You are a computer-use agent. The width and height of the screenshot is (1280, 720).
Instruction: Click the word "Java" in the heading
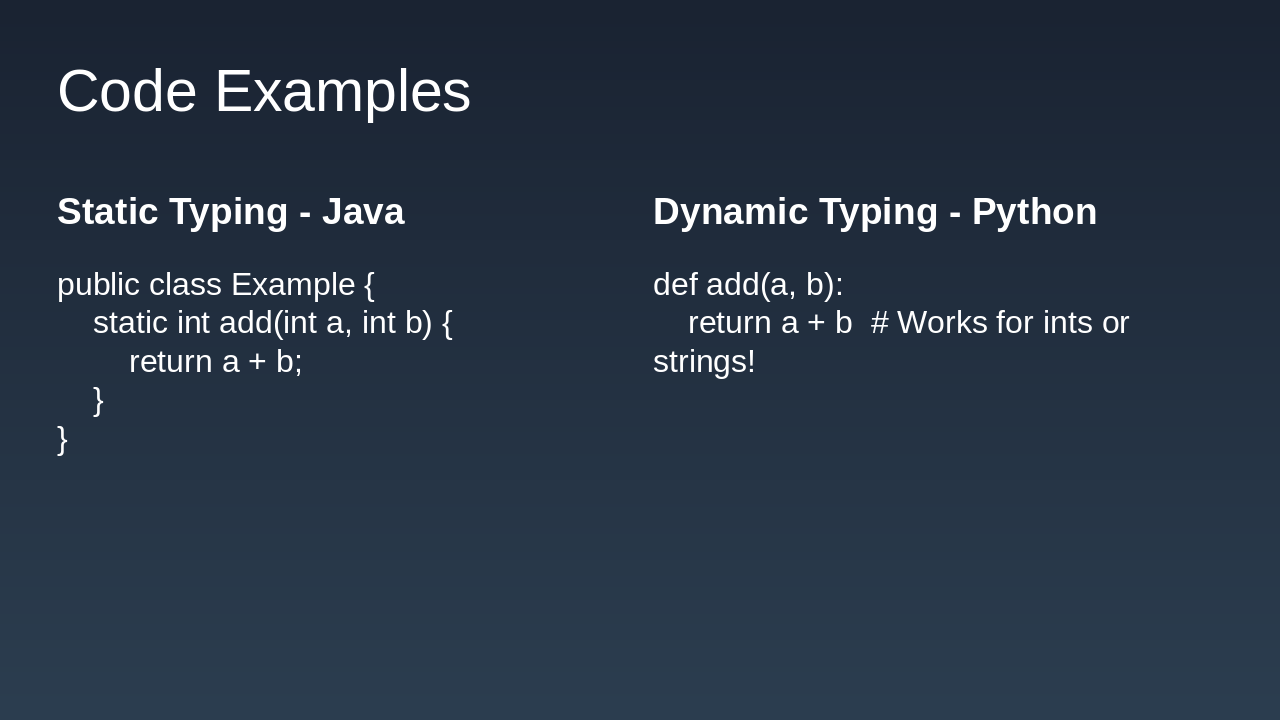point(363,212)
